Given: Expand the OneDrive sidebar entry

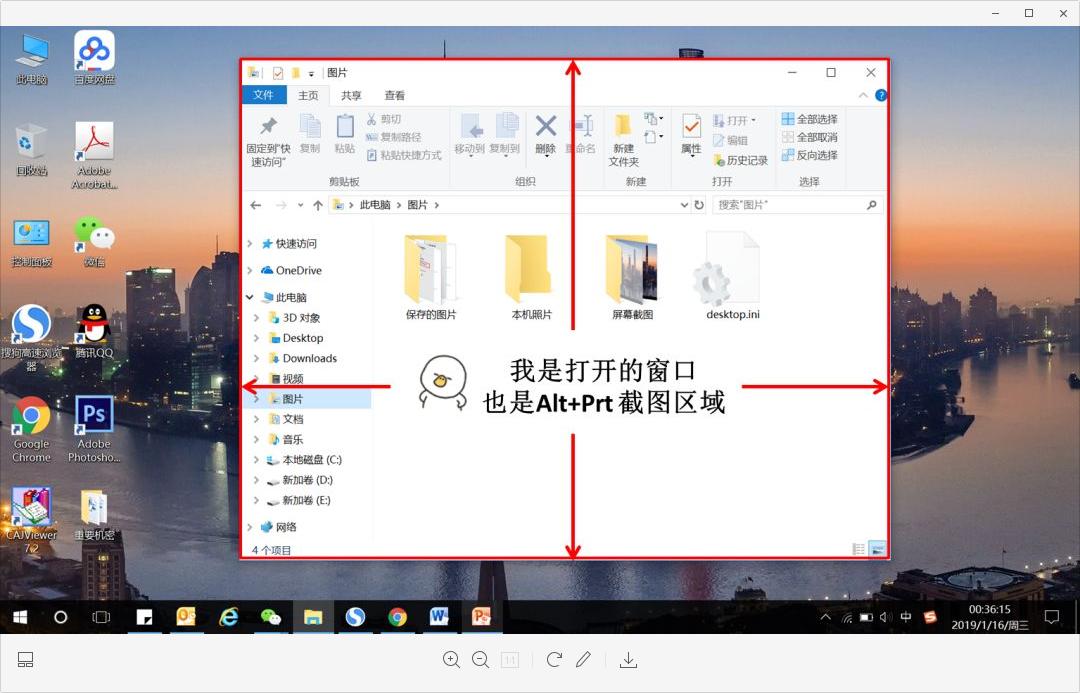Looking at the screenshot, I should (250, 270).
